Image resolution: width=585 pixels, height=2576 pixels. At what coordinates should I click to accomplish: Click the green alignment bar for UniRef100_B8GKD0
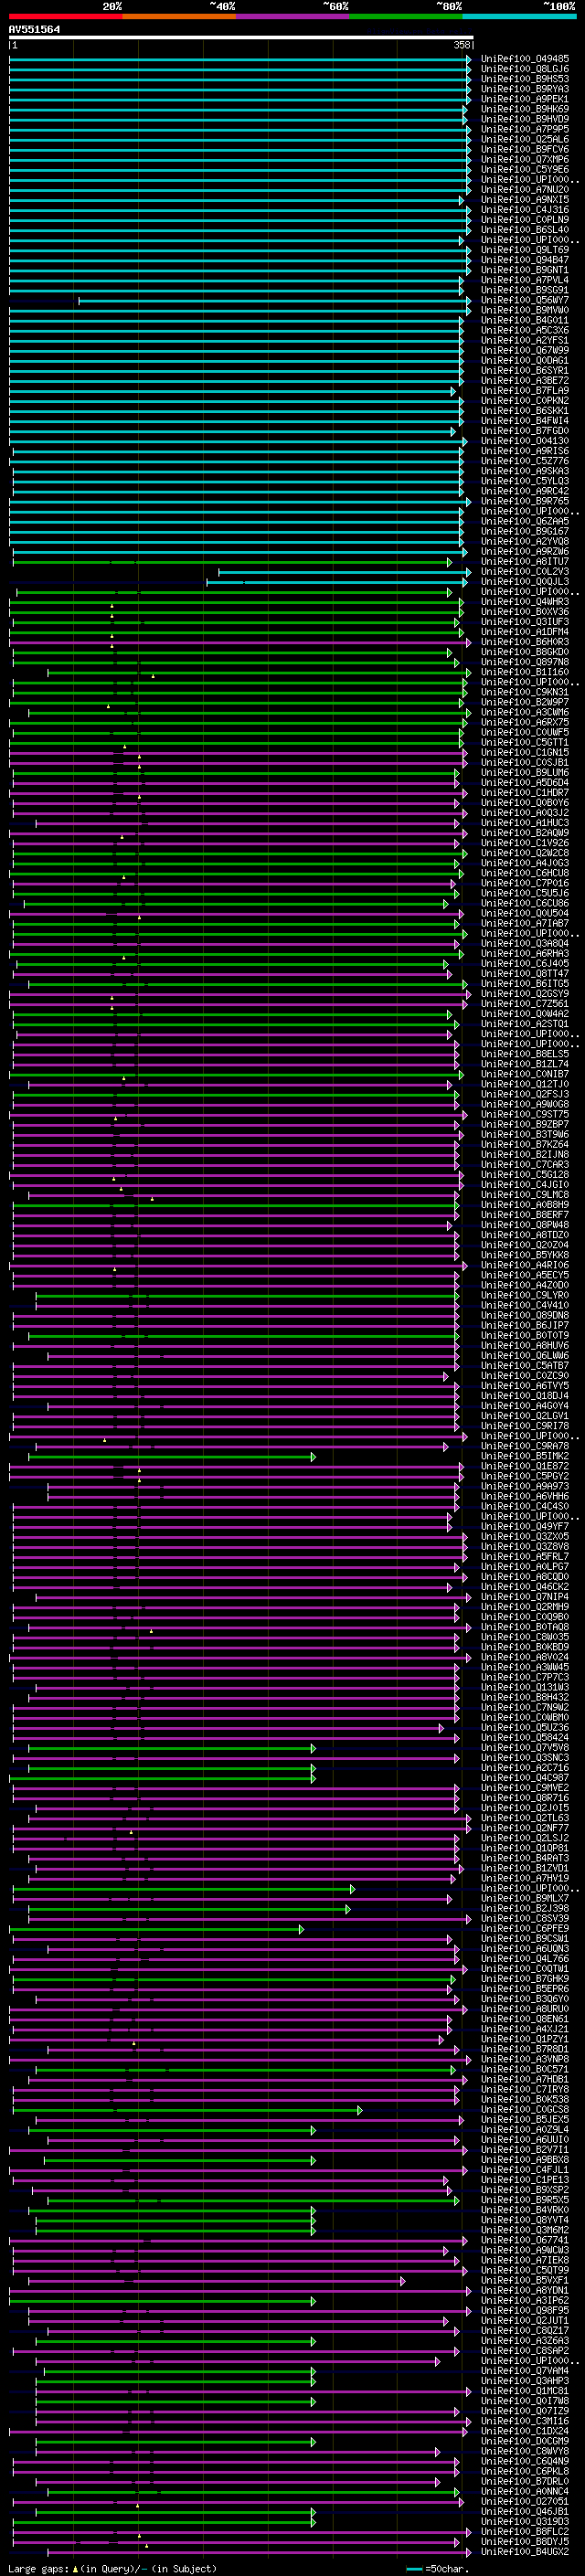click(232, 652)
